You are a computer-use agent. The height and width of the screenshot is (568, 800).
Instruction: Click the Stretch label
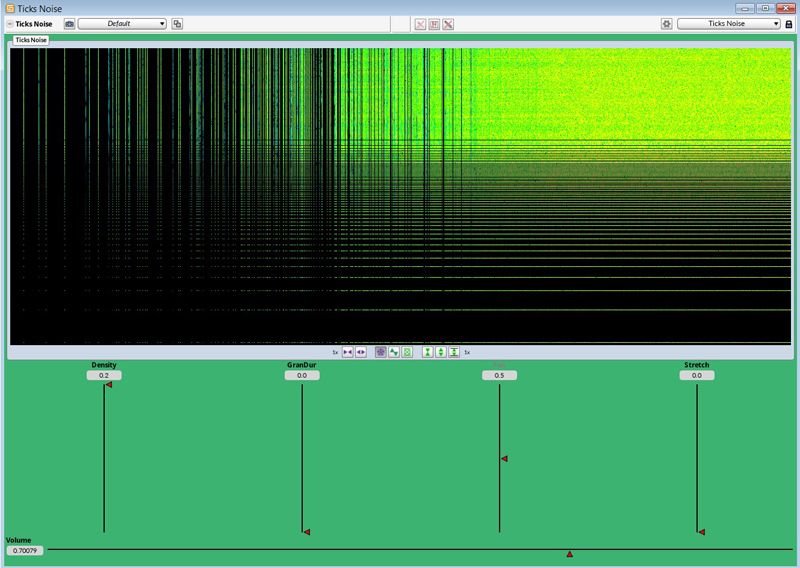click(696, 365)
